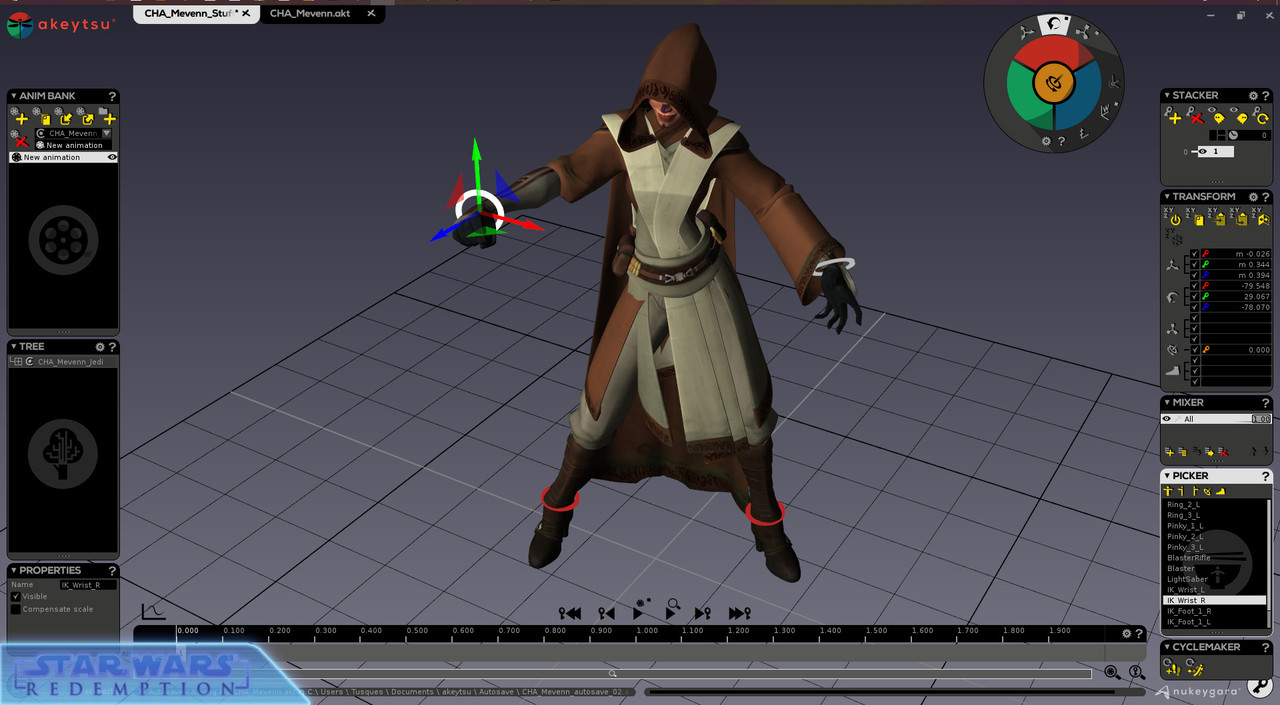This screenshot has width=1280, height=705.
Task: Toggle Compensate scale checkbox
Action: coord(15,609)
